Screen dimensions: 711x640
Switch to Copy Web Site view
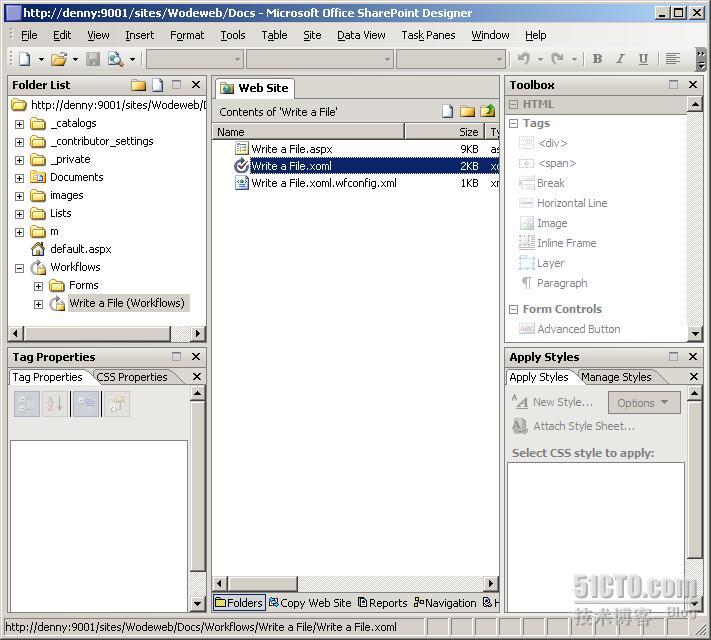pyautogui.click(x=311, y=603)
